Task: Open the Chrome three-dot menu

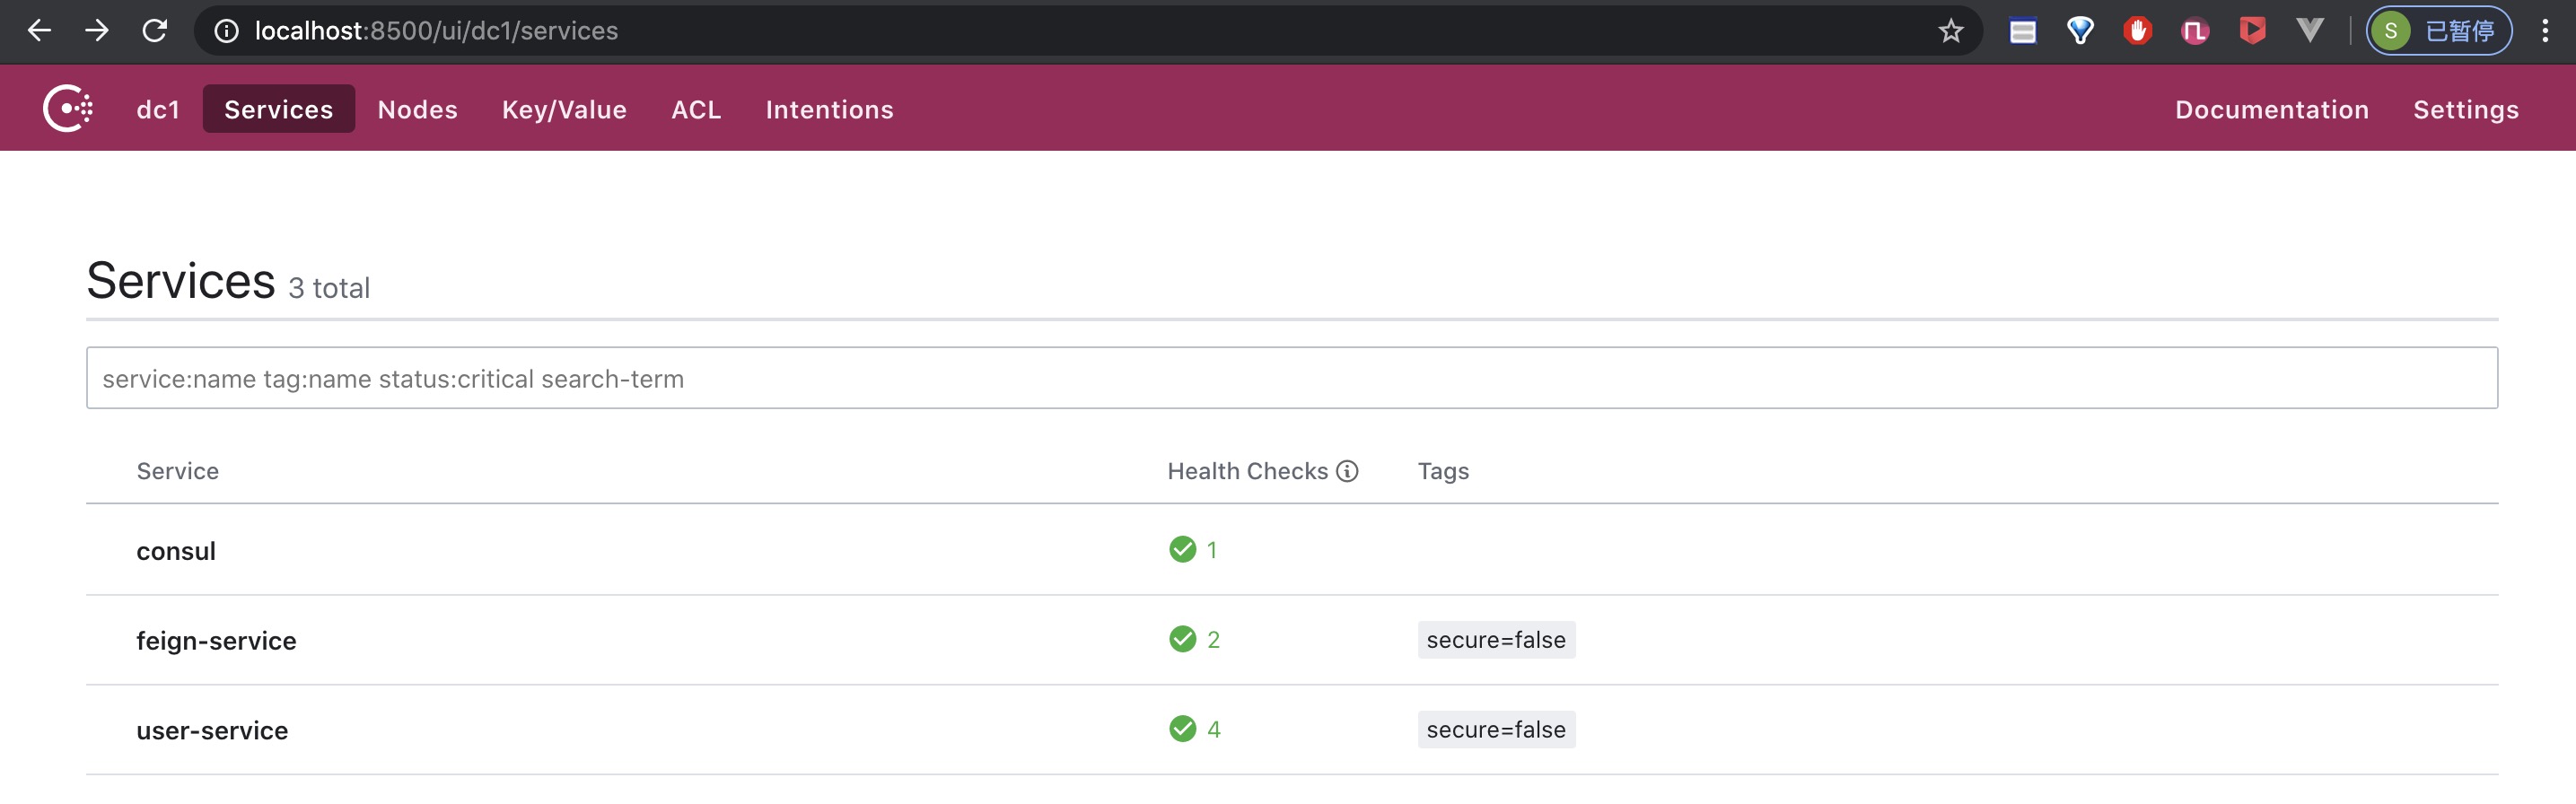Action: [x=2544, y=31]
